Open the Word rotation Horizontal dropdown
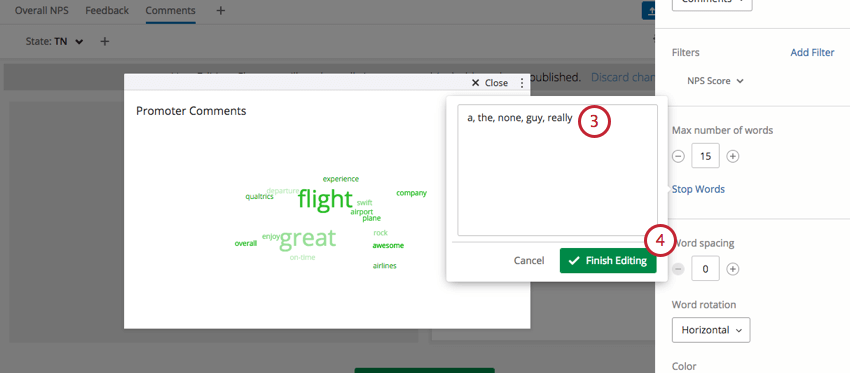The height and width of the screenshot is (373, 850). point(711,330)
